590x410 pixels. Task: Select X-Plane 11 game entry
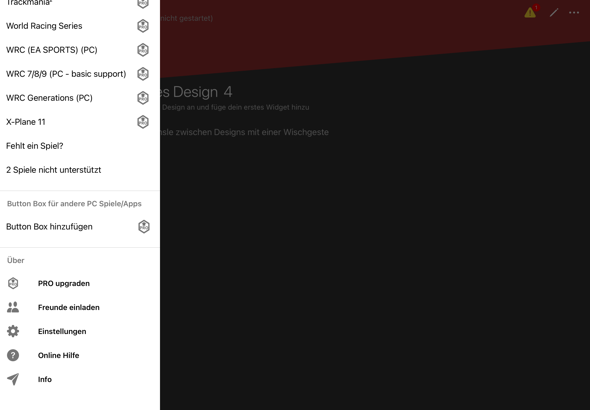tap(80, 122)
